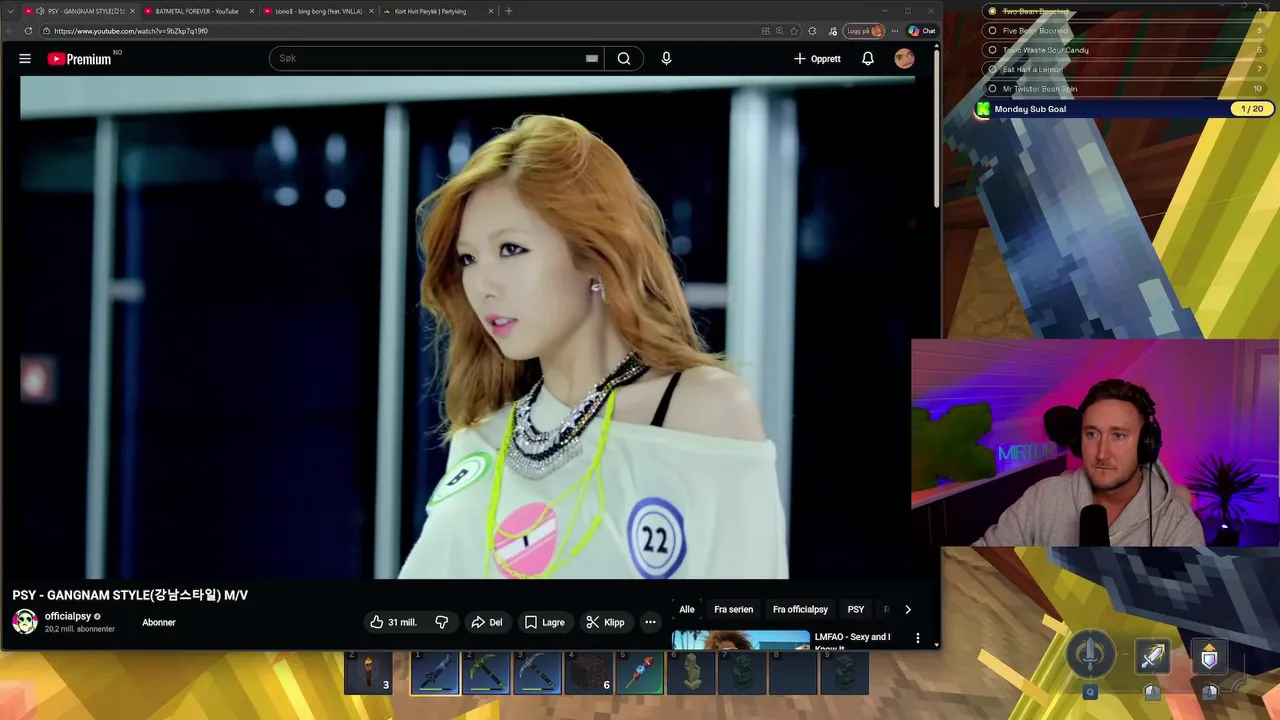The image size is (1280, 720).
Task: Start voice search with microphone icon
Action: [x=666, y=59]
